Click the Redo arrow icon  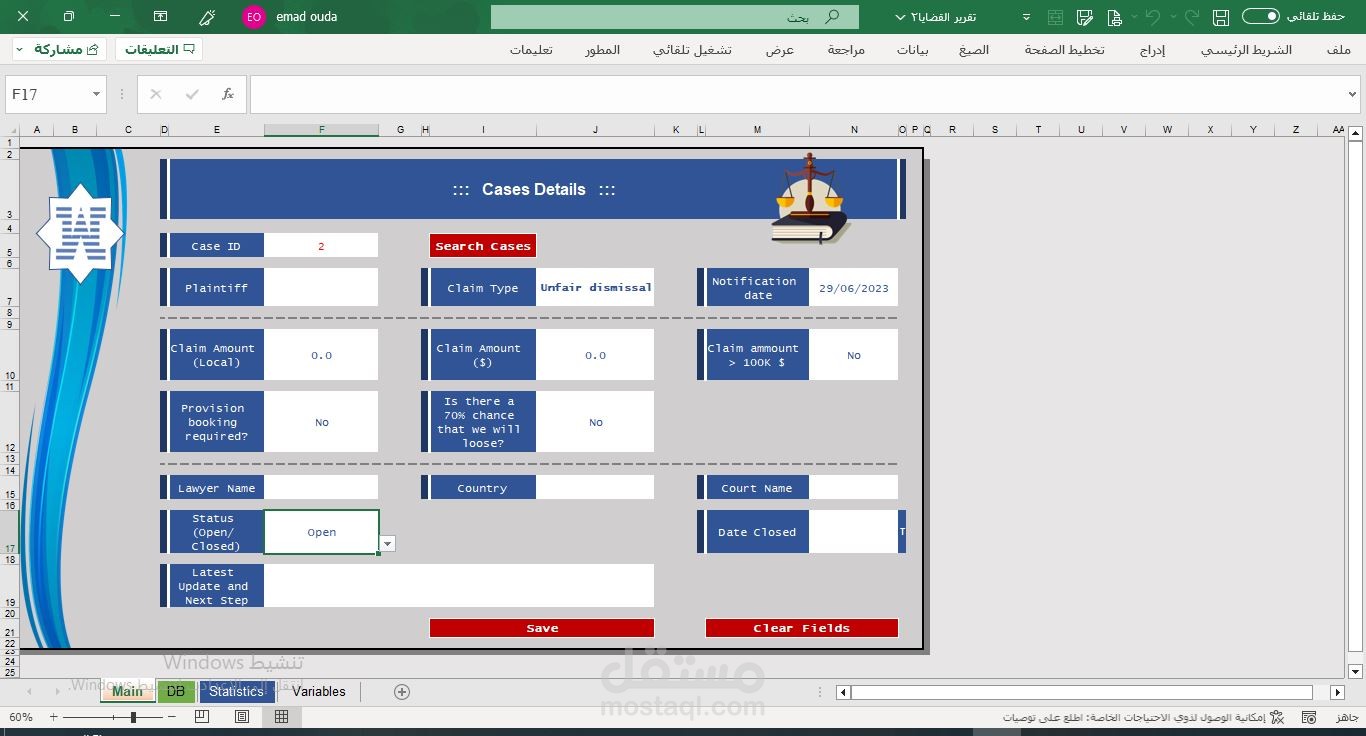(1191, 17)
